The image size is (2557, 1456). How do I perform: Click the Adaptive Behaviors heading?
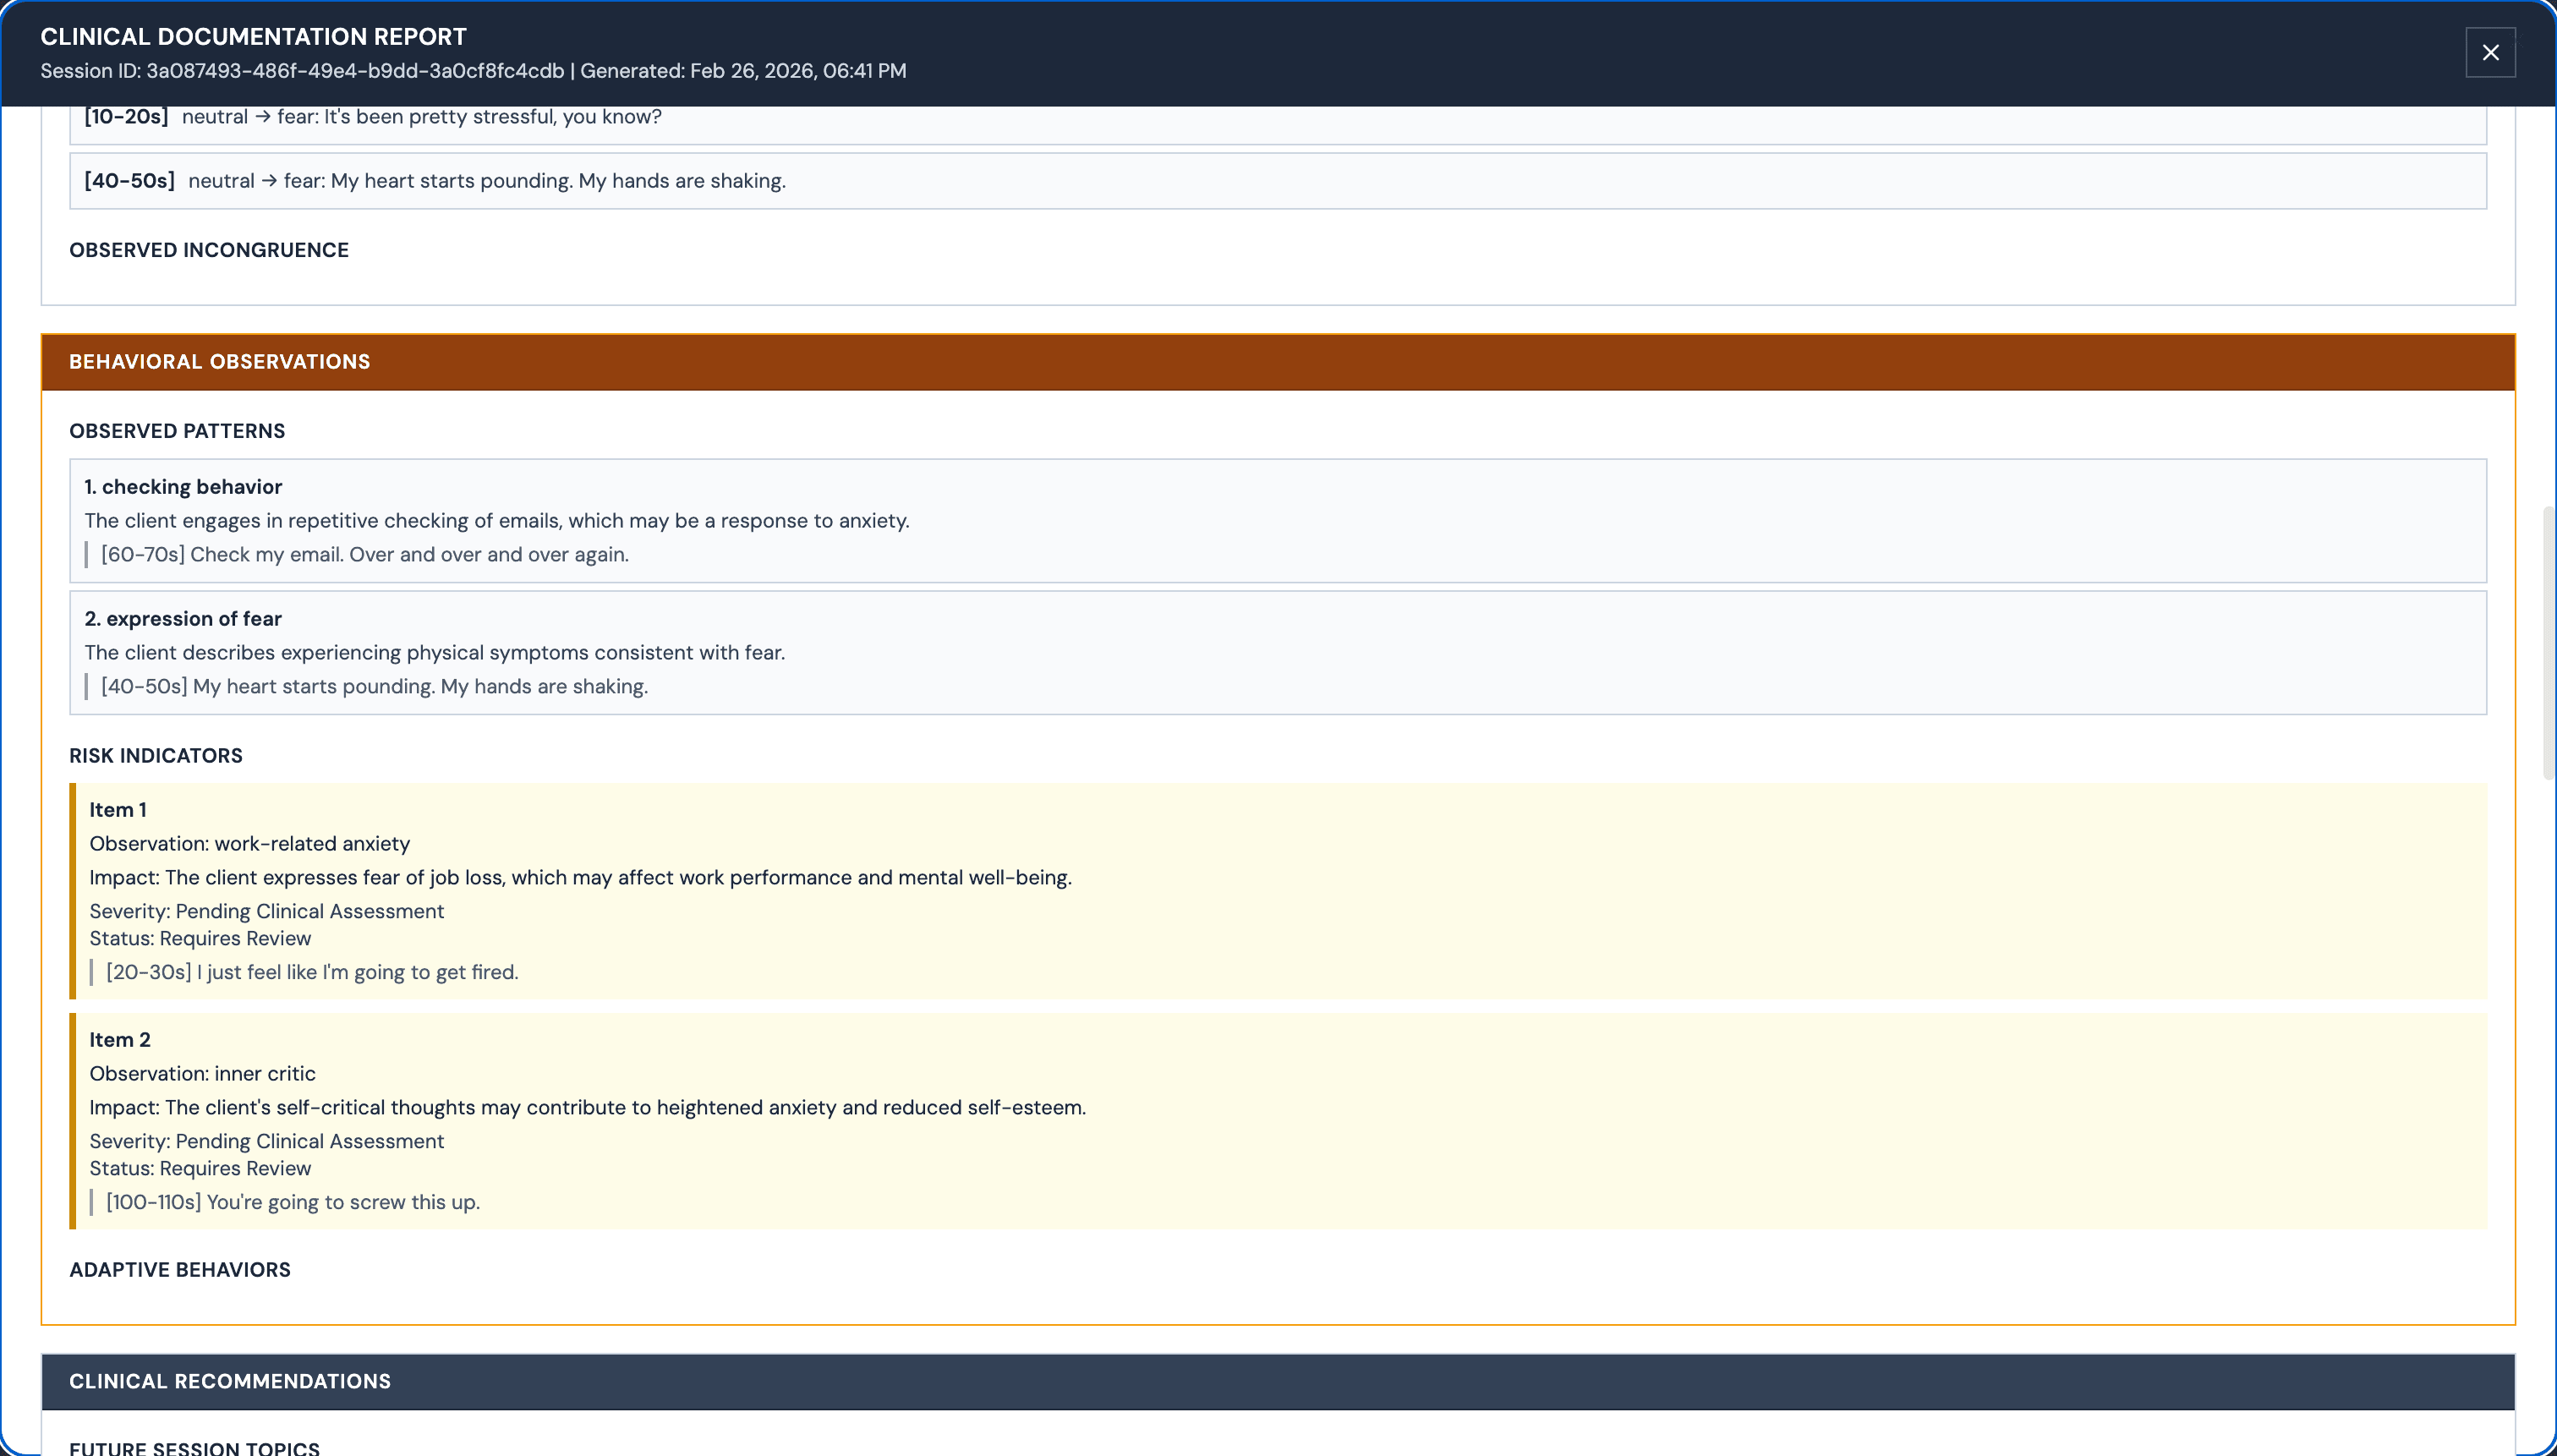[180, 1269]
